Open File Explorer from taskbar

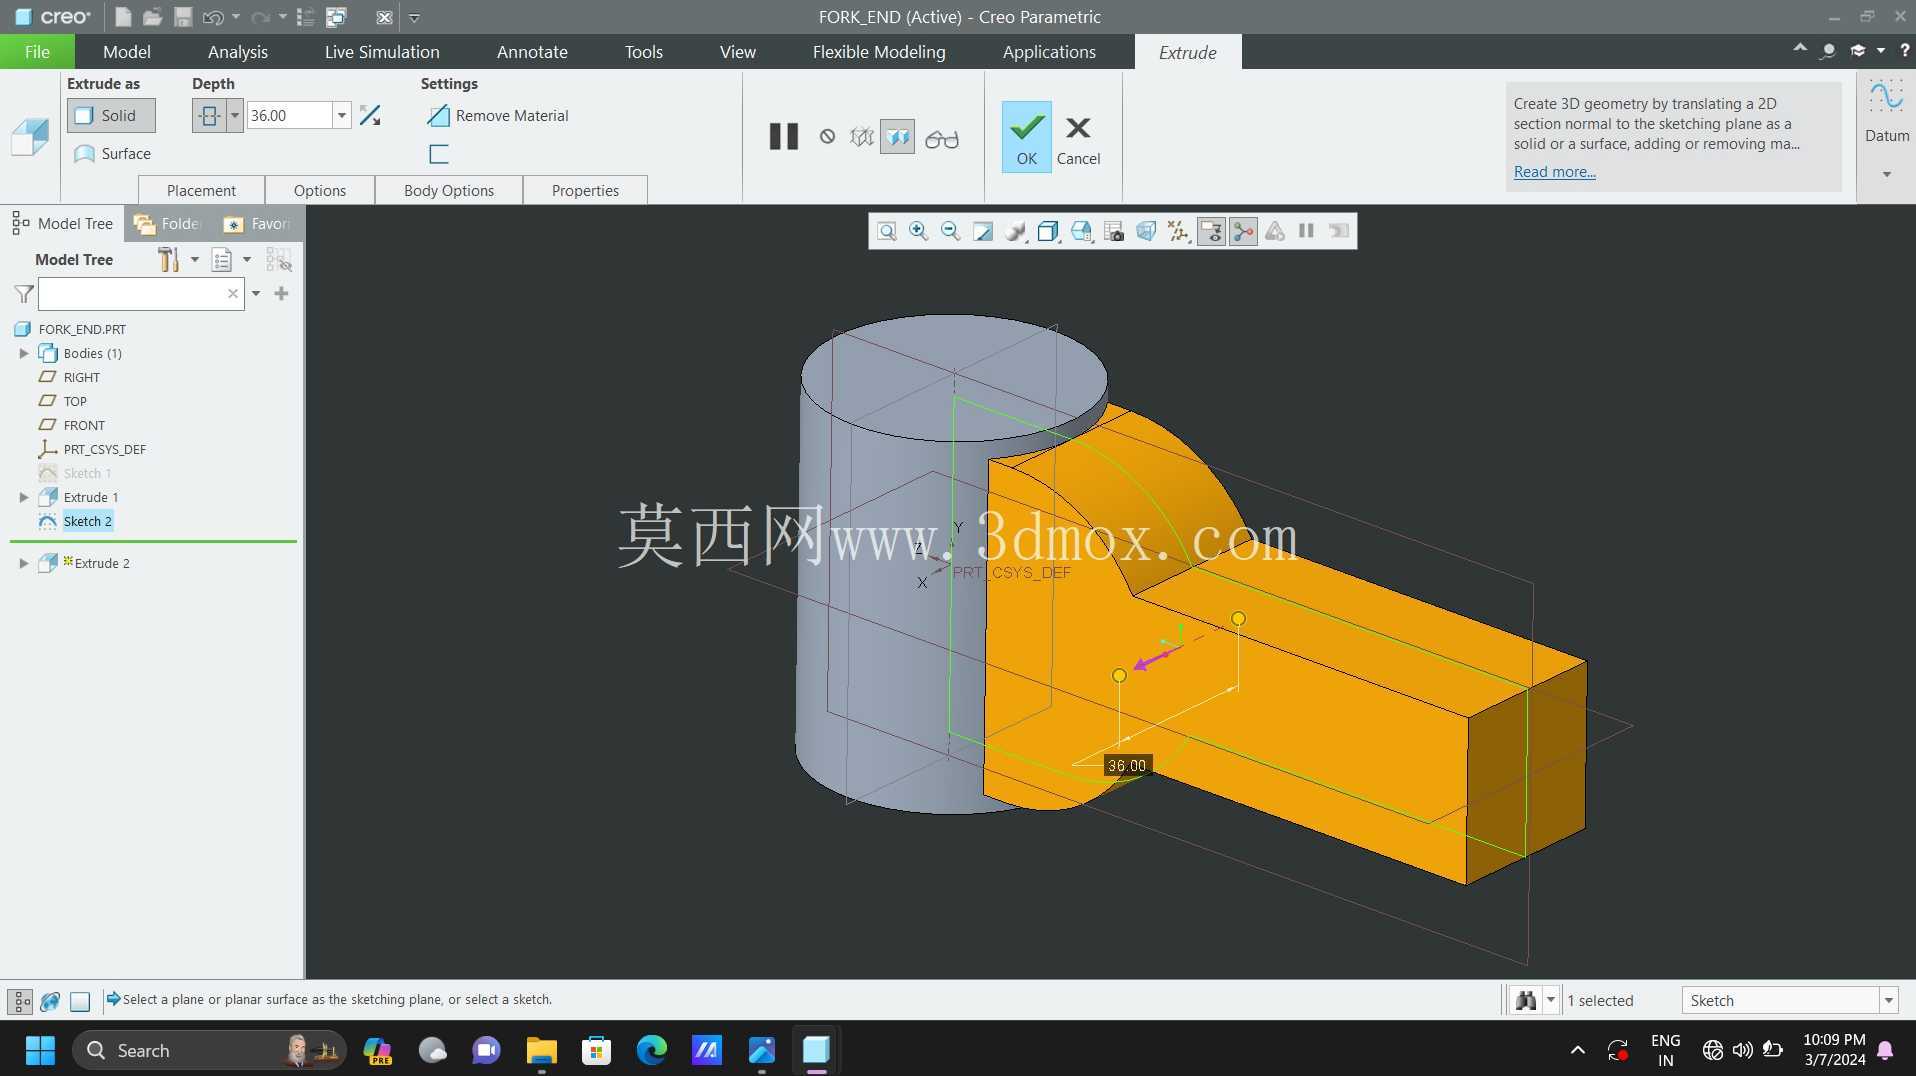[x=541, y=1050]
